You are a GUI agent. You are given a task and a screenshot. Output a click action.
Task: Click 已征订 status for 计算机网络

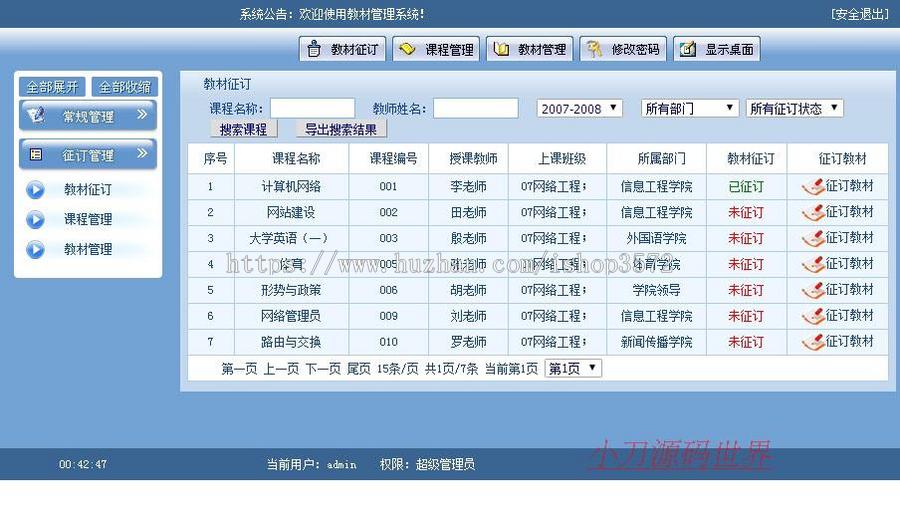pos(746,187)
